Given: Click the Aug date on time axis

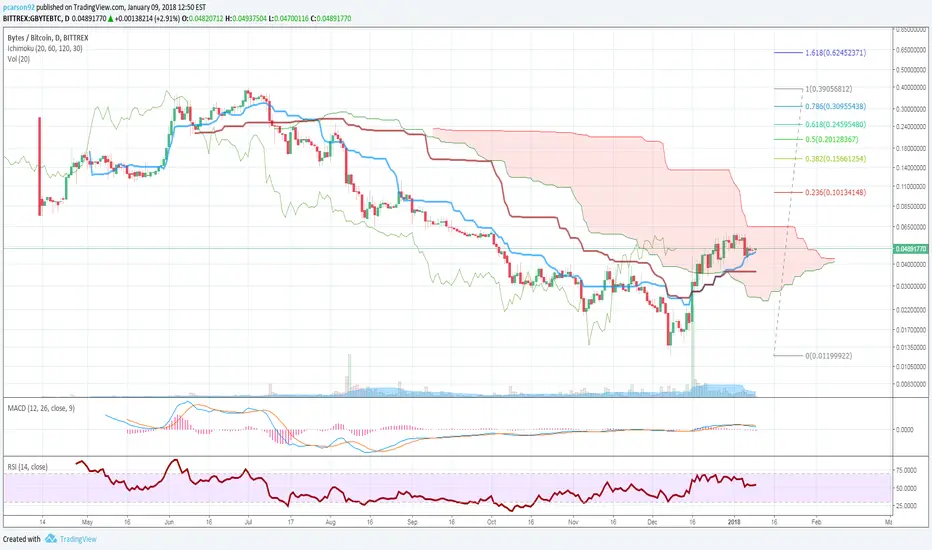Looking at the screenshot, I should point(330,522).
